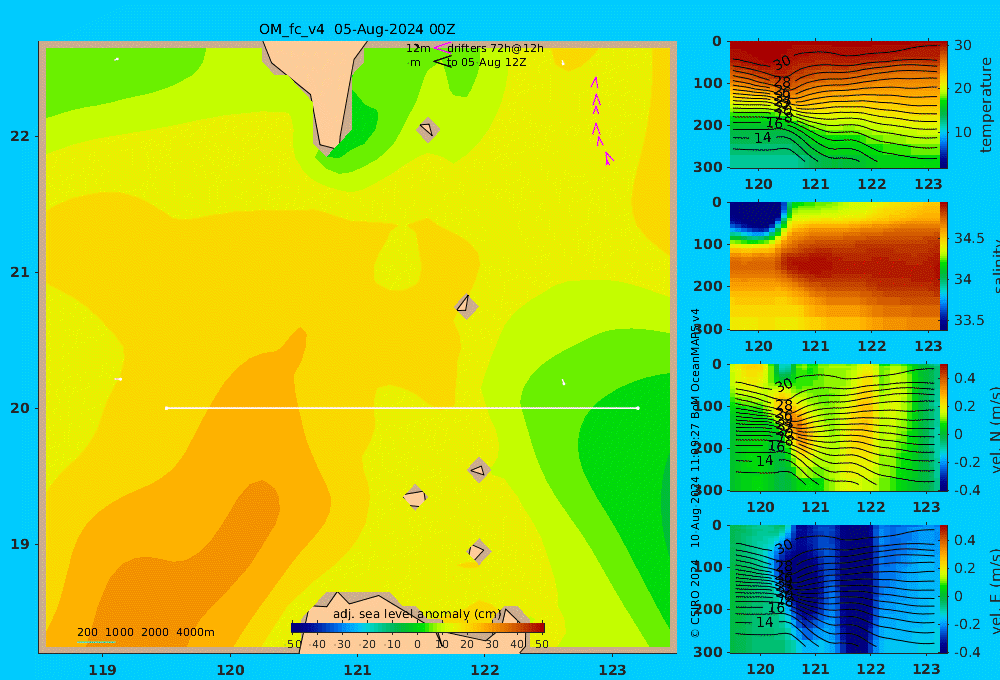
Task: Click the salinity panel colorbar
Action: point(944,266)
